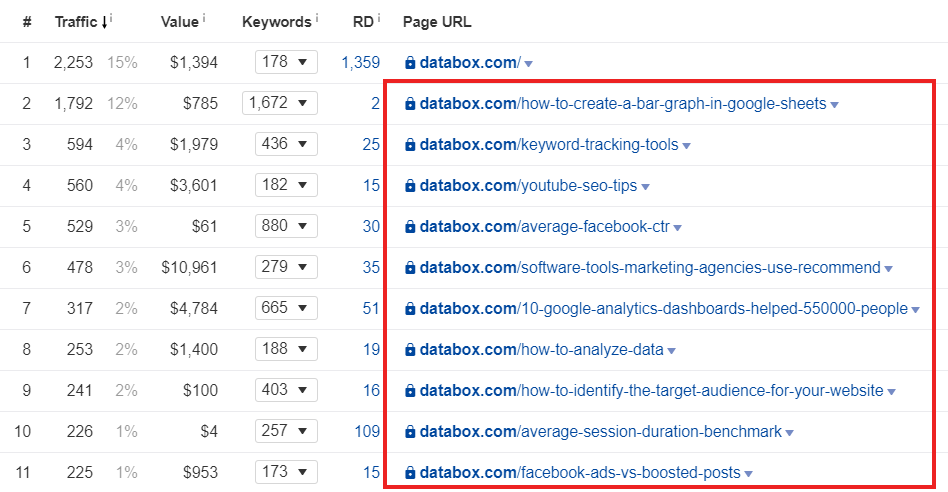Expand caret next to average-facebook-ctr URL
Viewport: 948px width, 492px height.
point(678,228)
